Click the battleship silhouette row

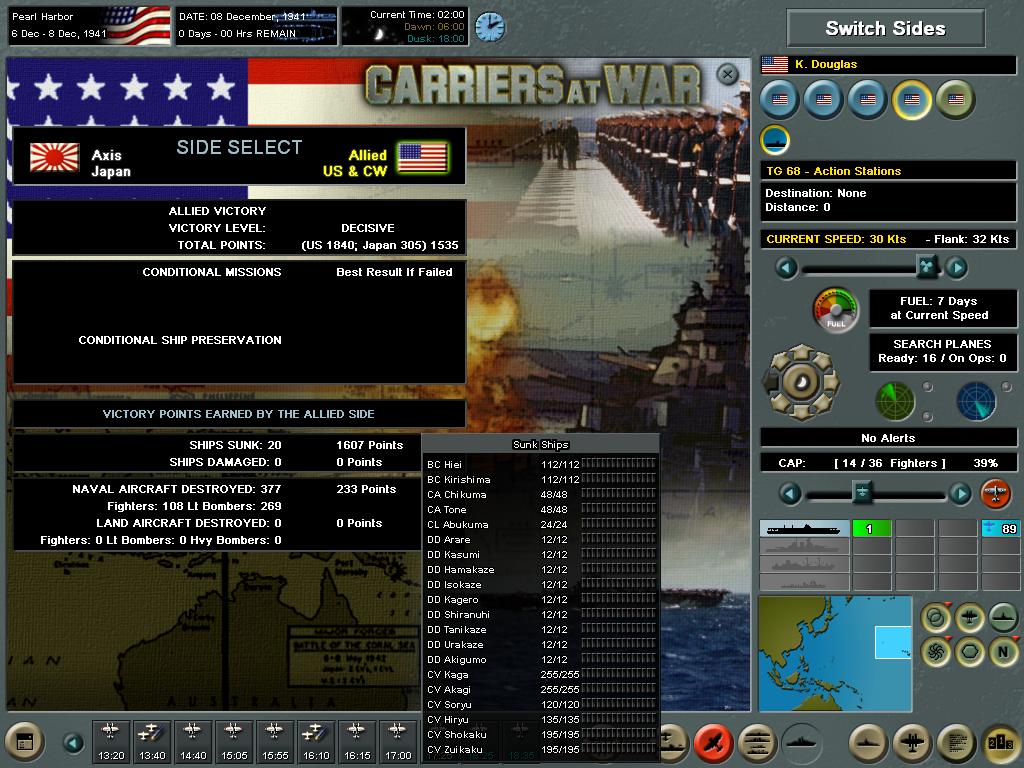coord(805,547)
